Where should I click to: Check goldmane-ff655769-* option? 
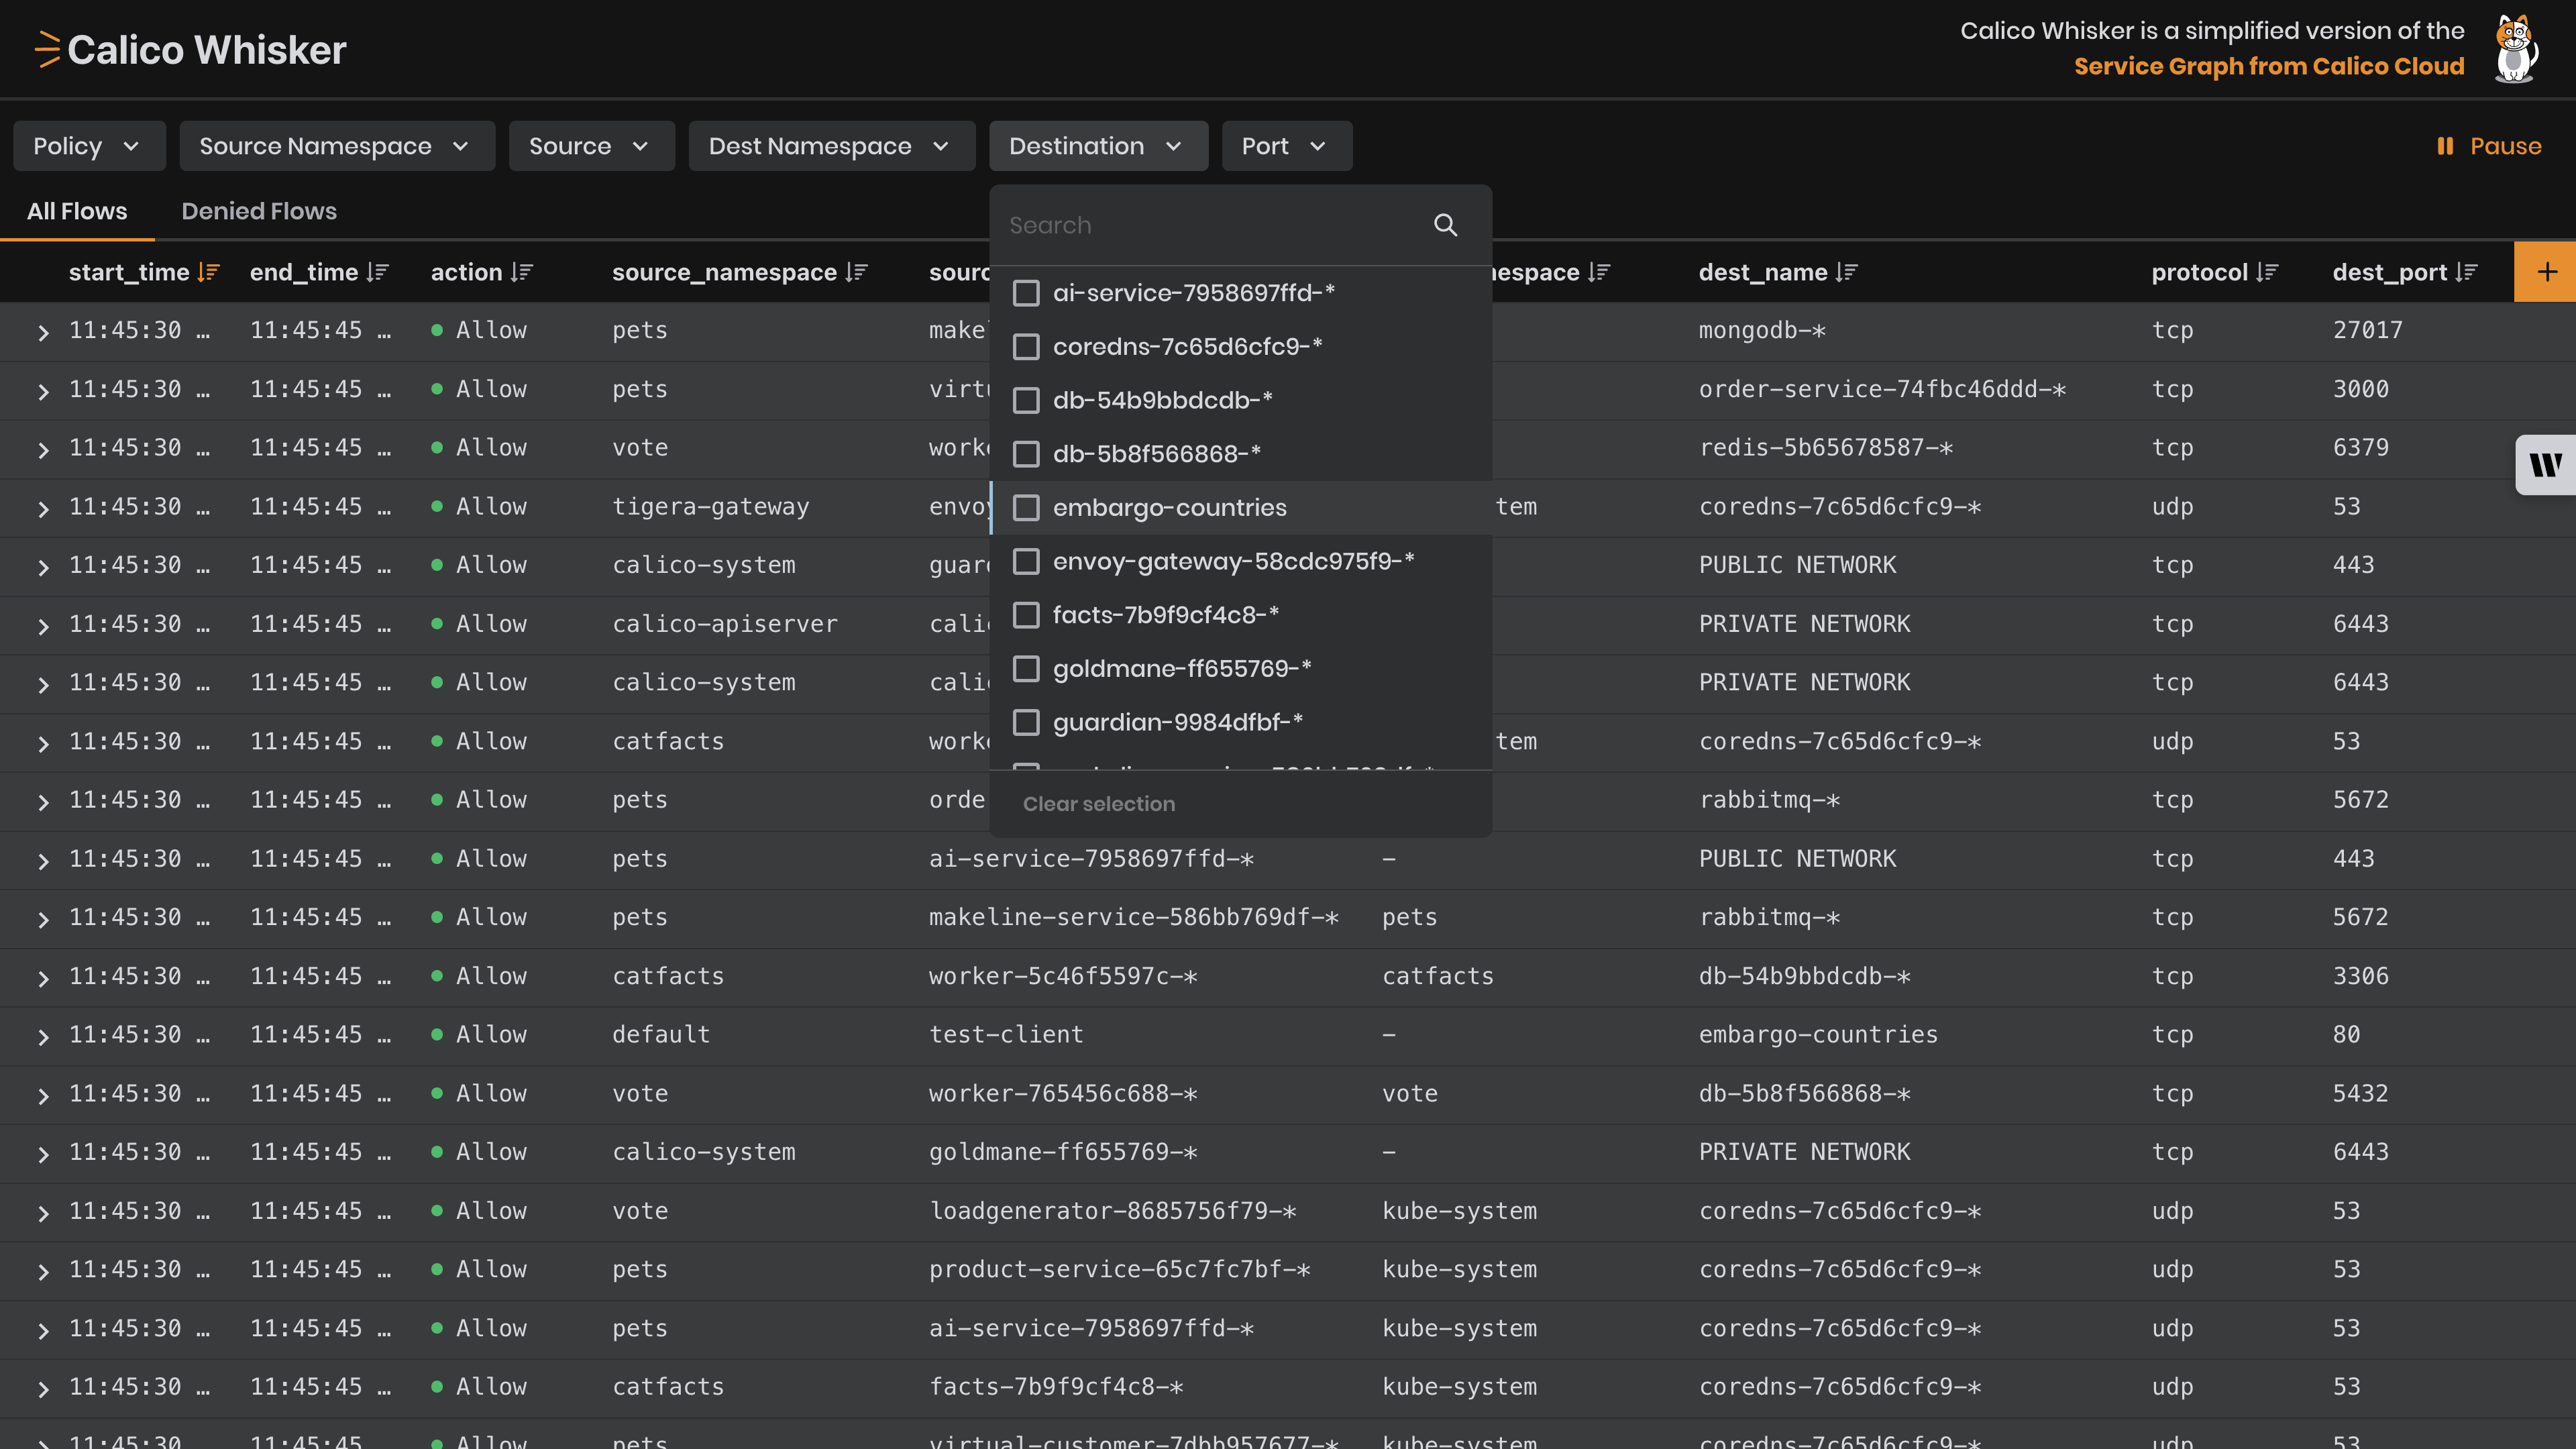(1026, 669)
